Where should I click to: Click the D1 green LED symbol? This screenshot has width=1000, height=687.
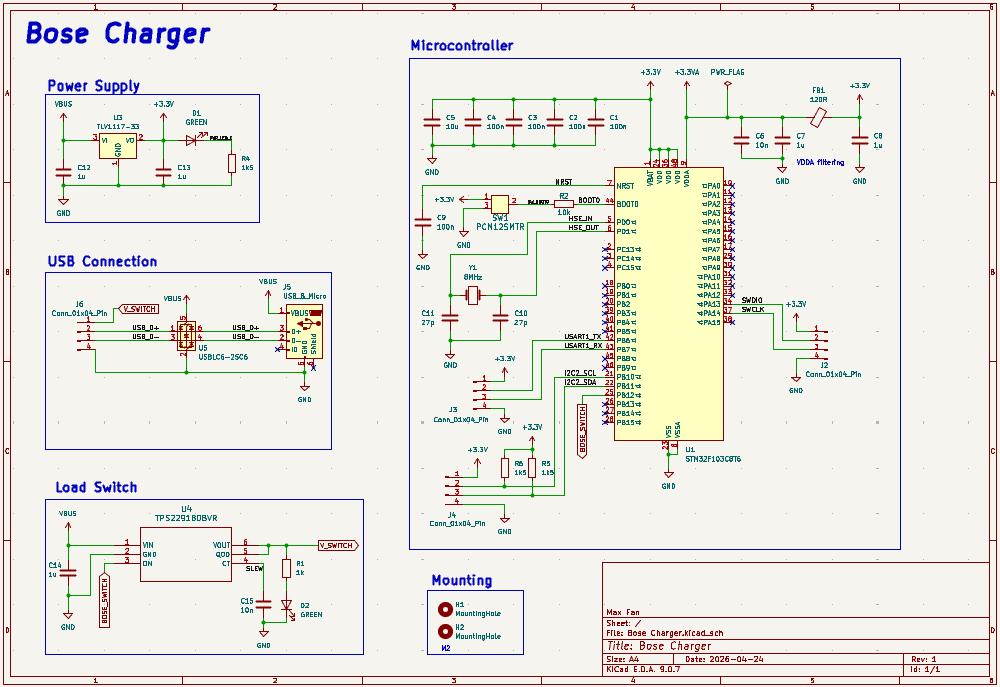(191, 140)
